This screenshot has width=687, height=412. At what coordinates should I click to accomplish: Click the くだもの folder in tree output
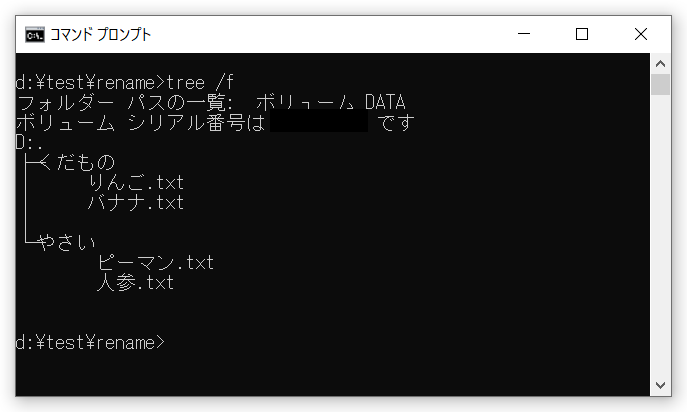[x=77, y=163]
